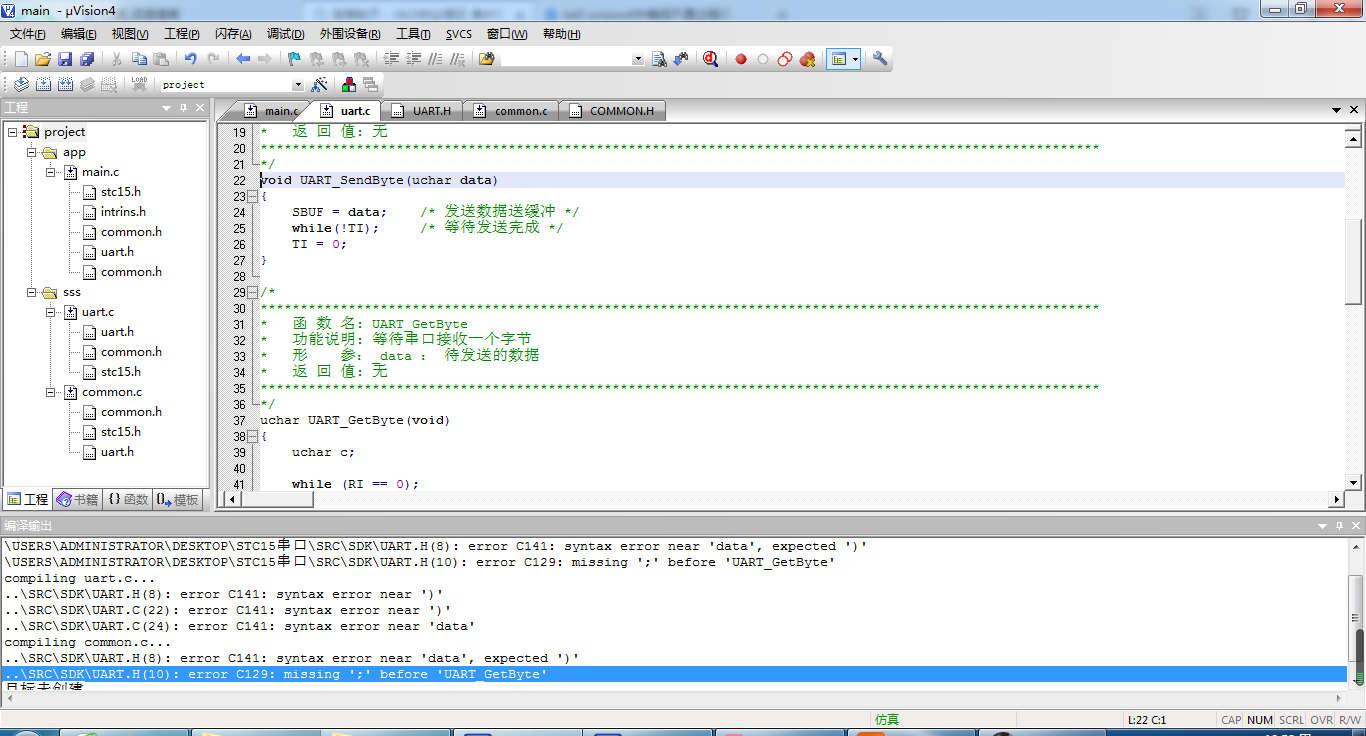Fold the code block at line 23
1366x736 pixels.
(252, 197)
